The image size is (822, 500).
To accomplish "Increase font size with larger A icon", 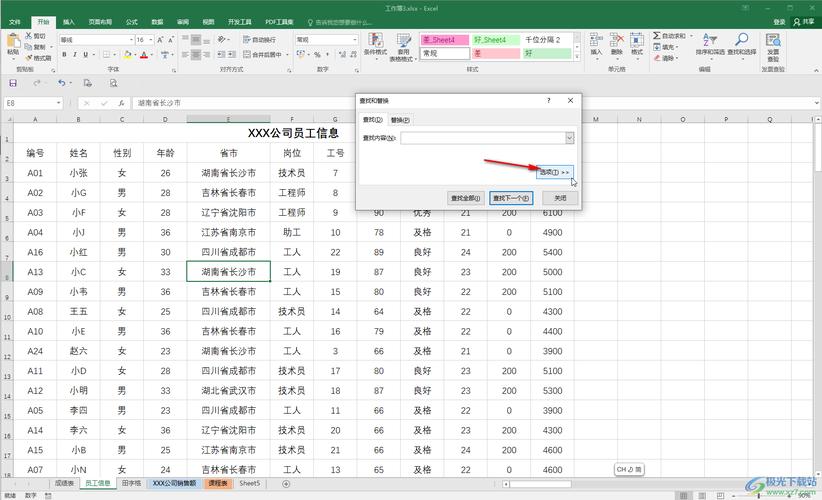I will click(x=160, y=40).
